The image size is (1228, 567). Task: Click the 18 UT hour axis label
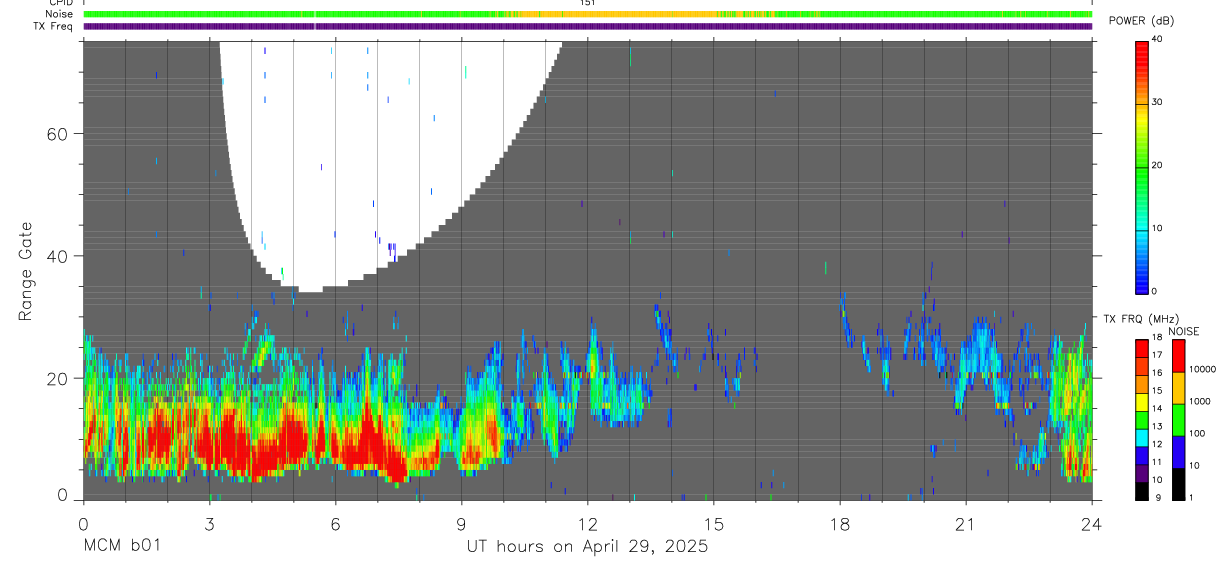point(840,524)
